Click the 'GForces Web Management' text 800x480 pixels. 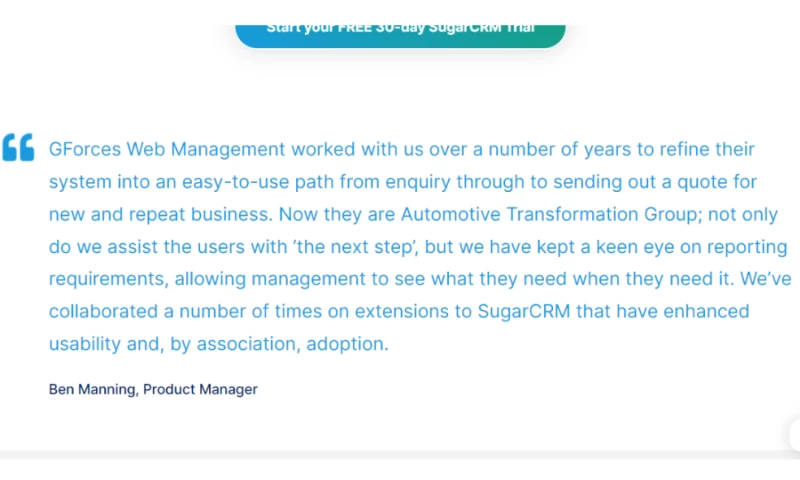pyautogui.click(x=167, y=150)
